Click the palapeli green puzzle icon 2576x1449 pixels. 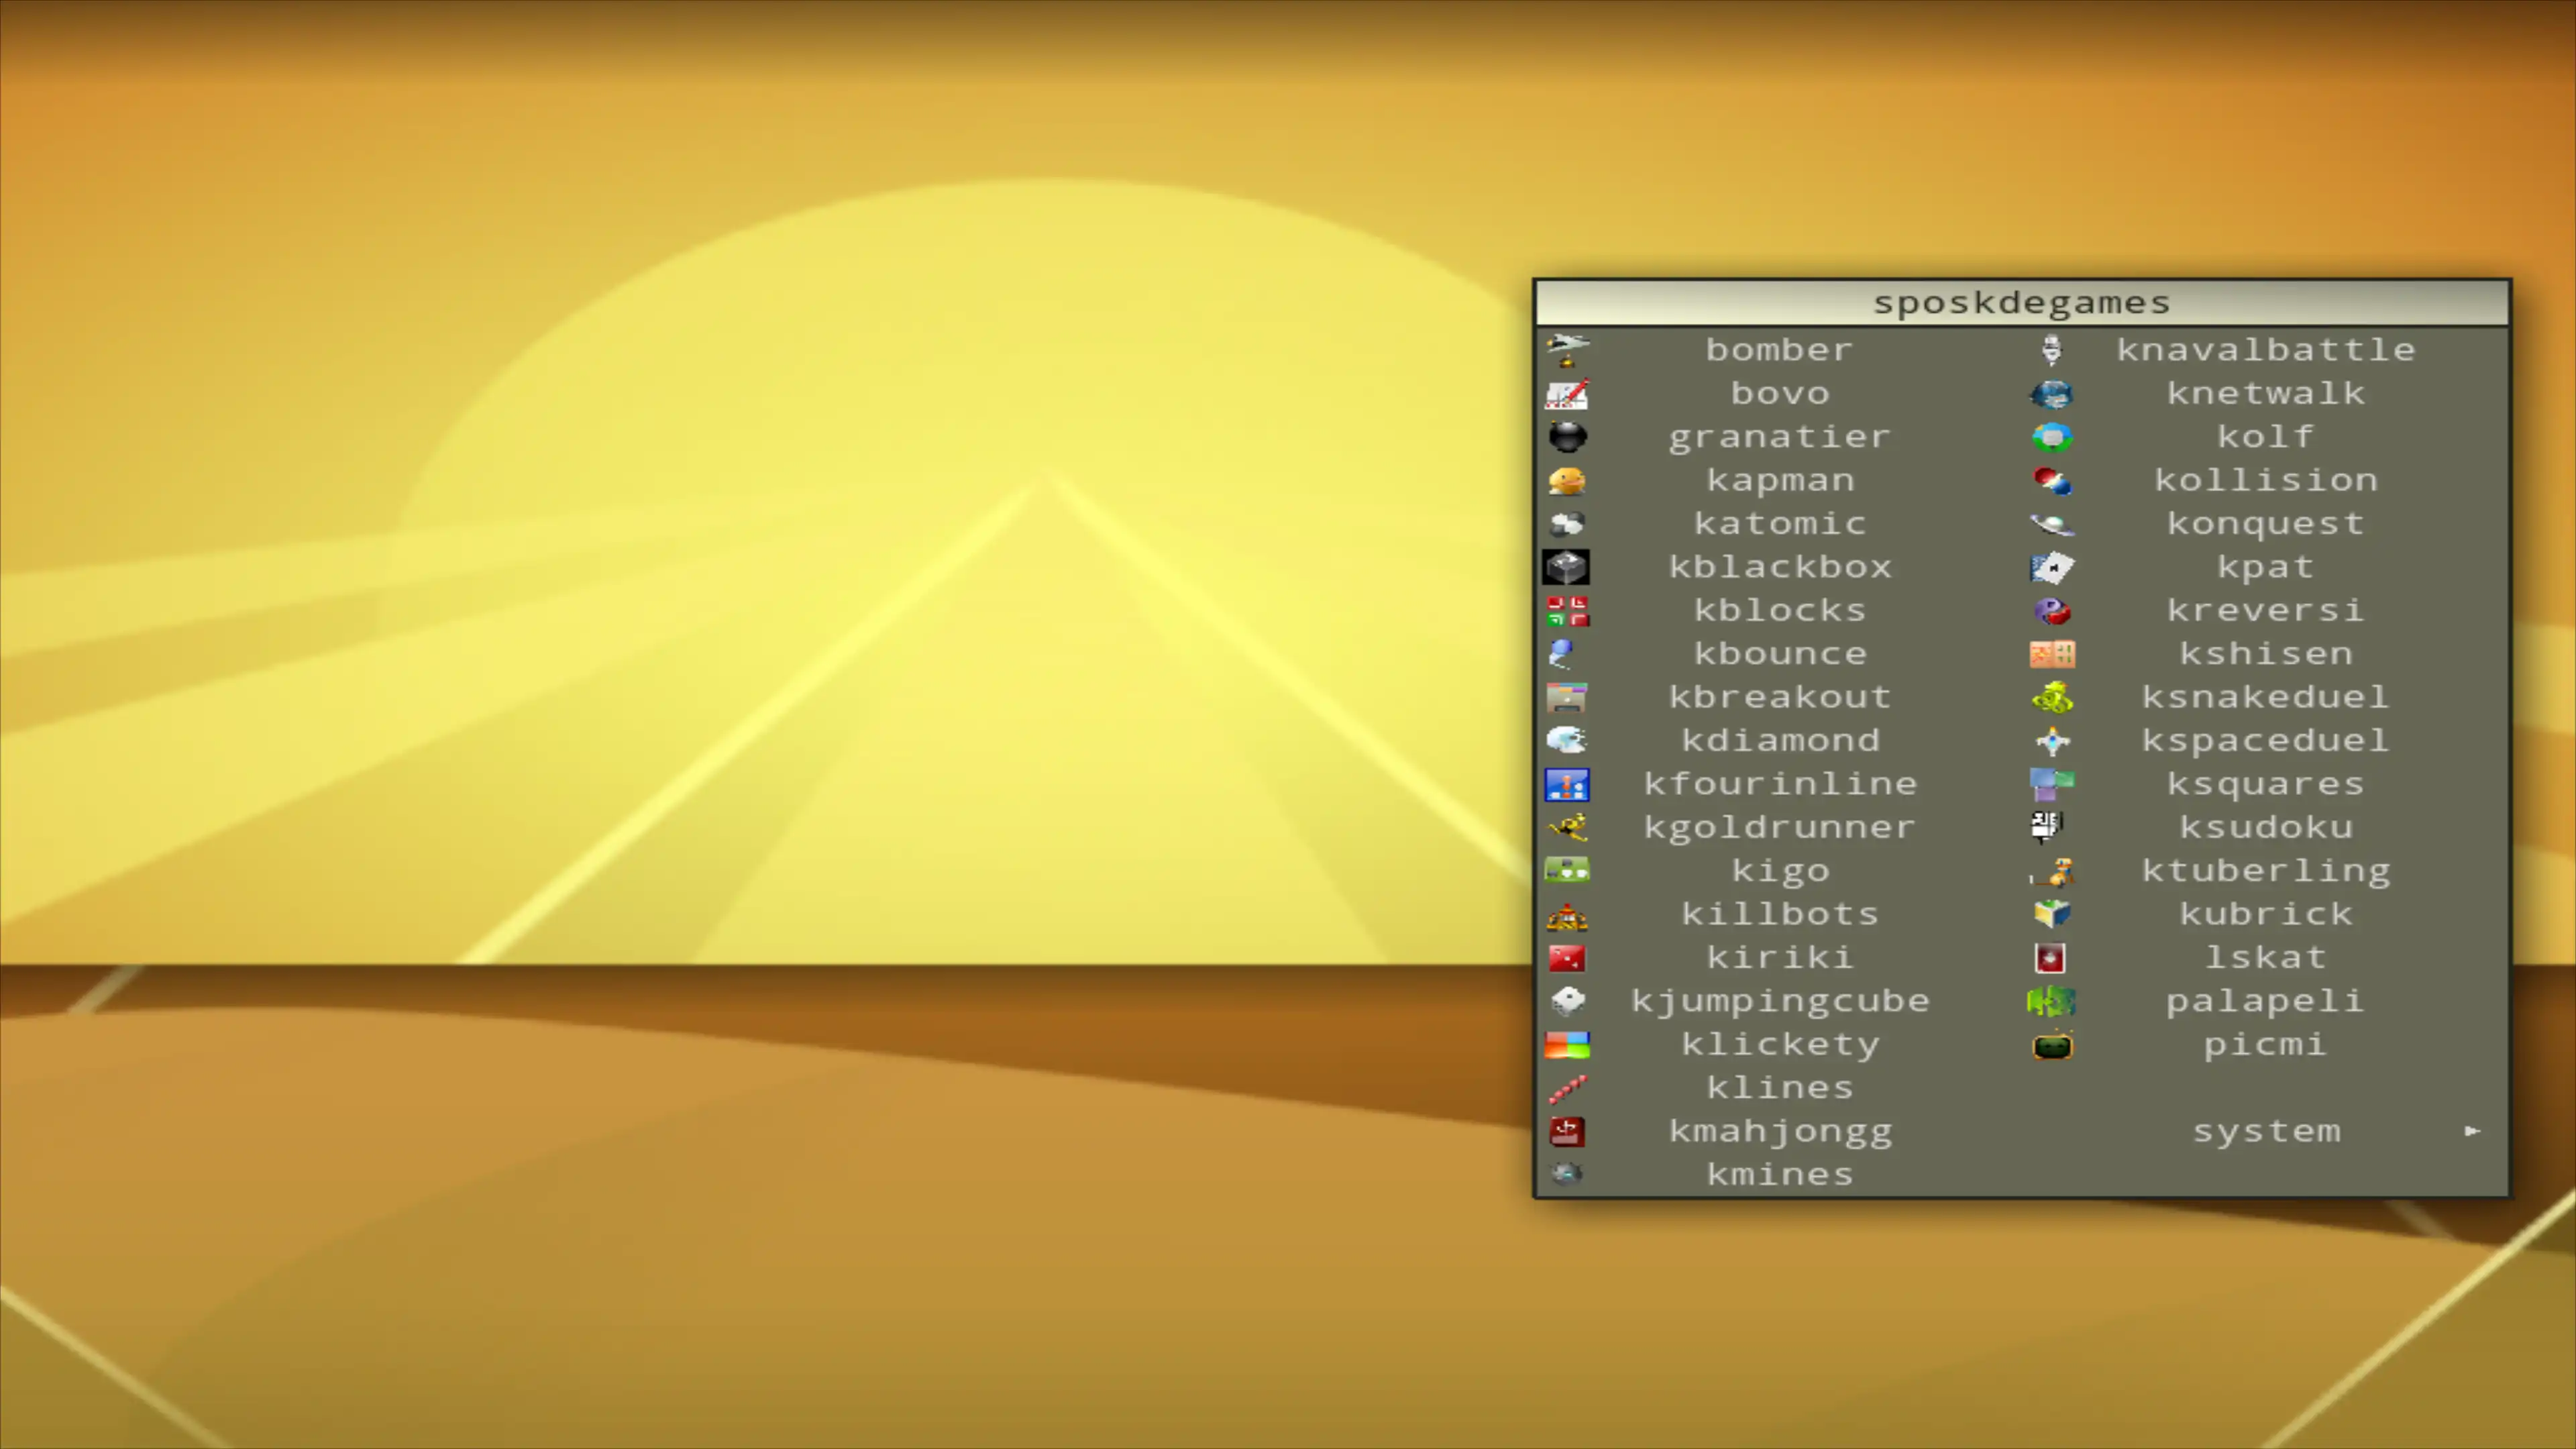(x=2052, y=1001)
